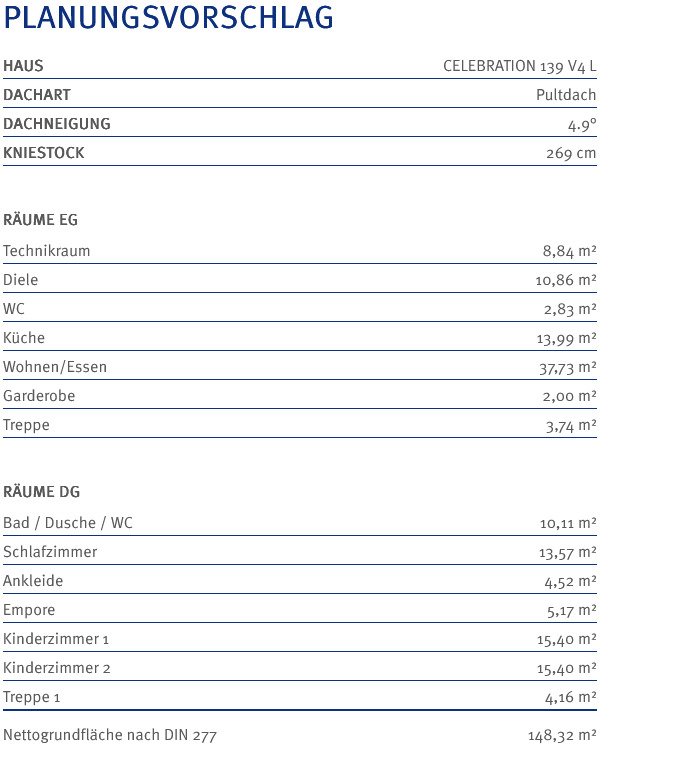675x778 pixels.
Task: Click the Garderobe row
Action: [x=300, y=396]
